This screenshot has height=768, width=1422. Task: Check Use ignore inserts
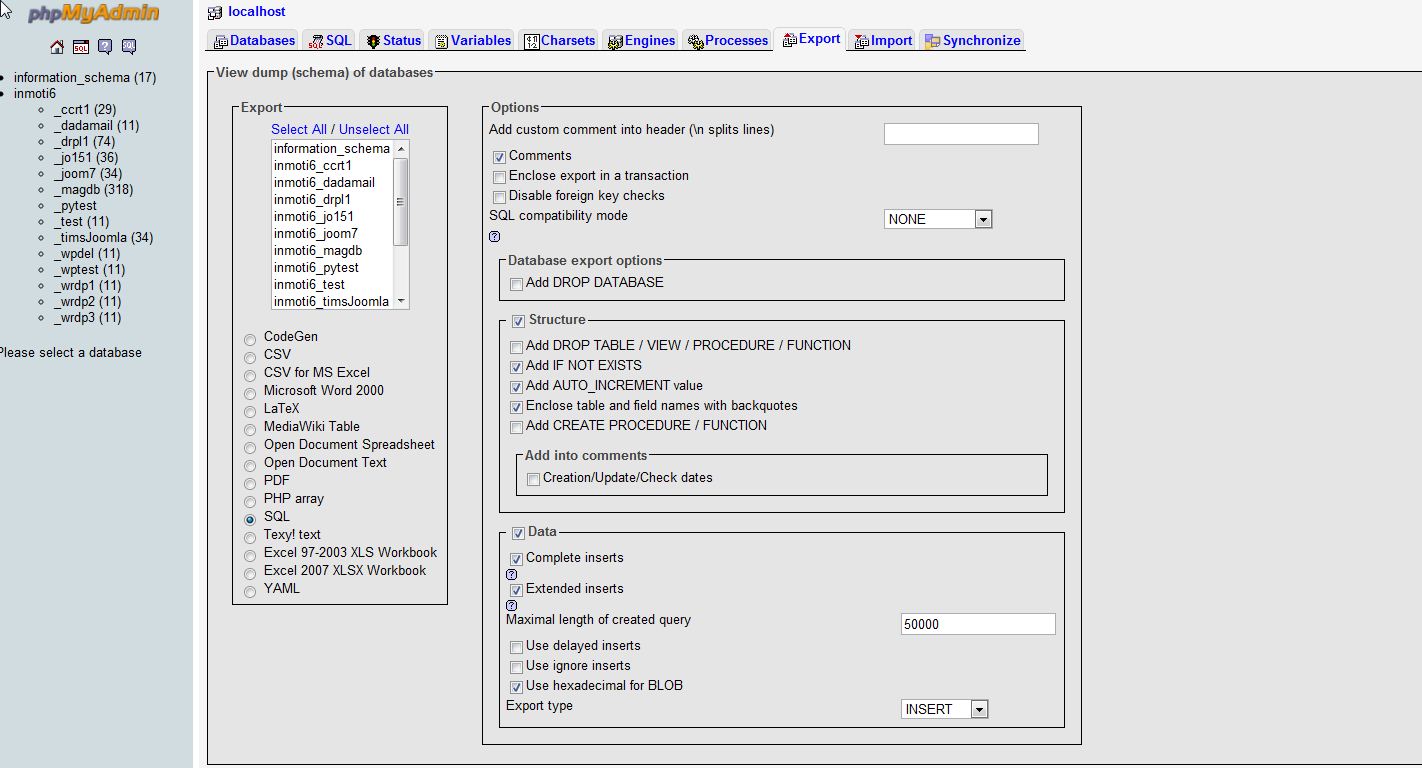click(x=516, y=667)
